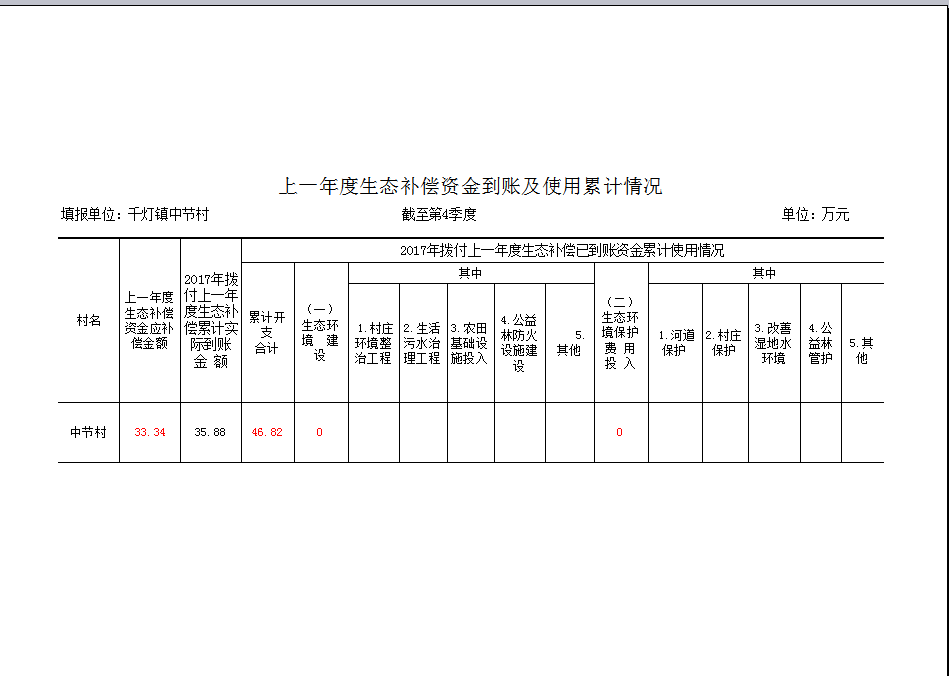Click the title 上一年度生态补偿资金到账及使用累计情况

coord(470,187)
